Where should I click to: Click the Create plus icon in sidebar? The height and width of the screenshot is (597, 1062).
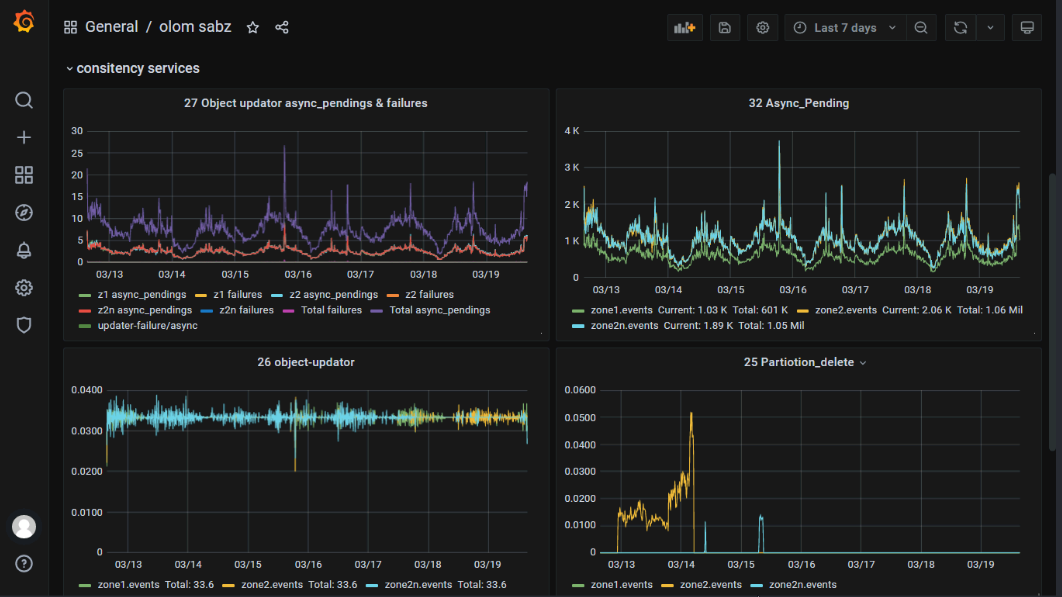(24, 138)
